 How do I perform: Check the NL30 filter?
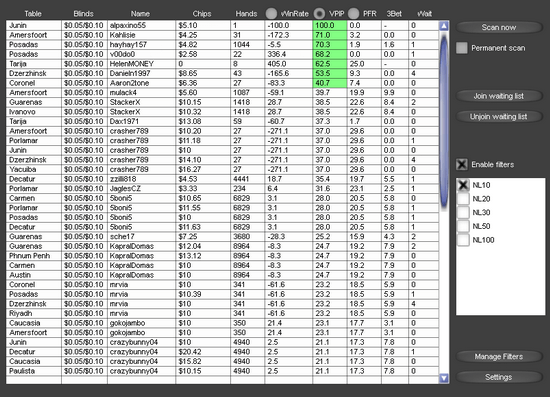463,212
